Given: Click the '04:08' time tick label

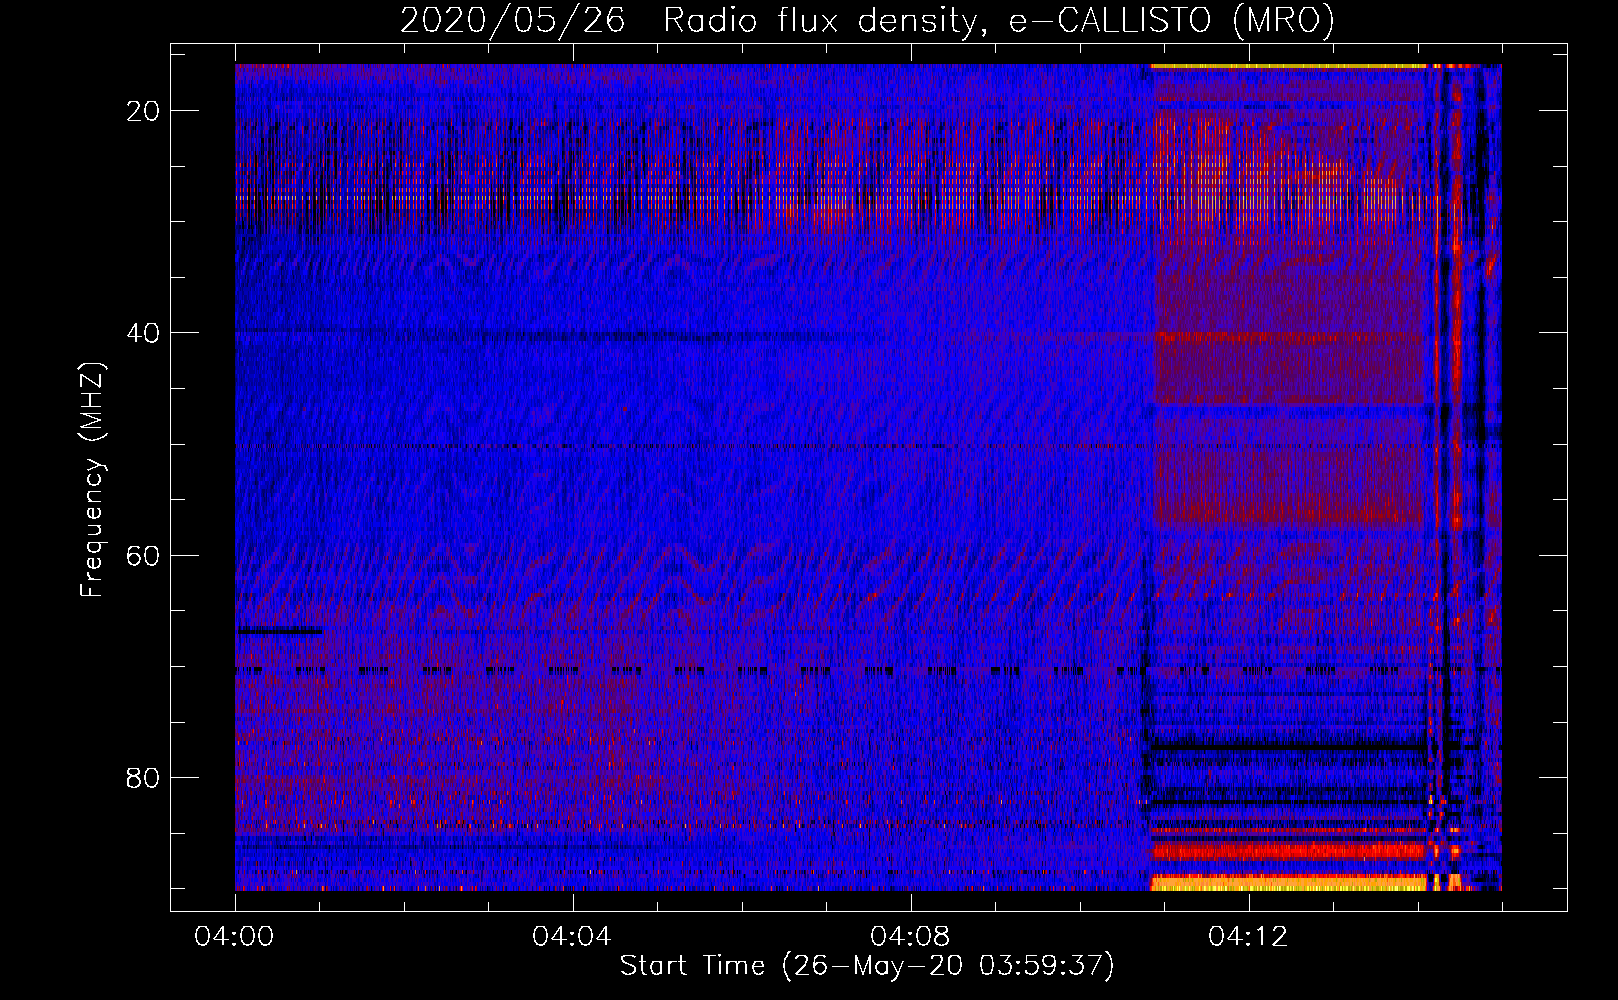Looking at the screenshot, I should tap(910, 937).
